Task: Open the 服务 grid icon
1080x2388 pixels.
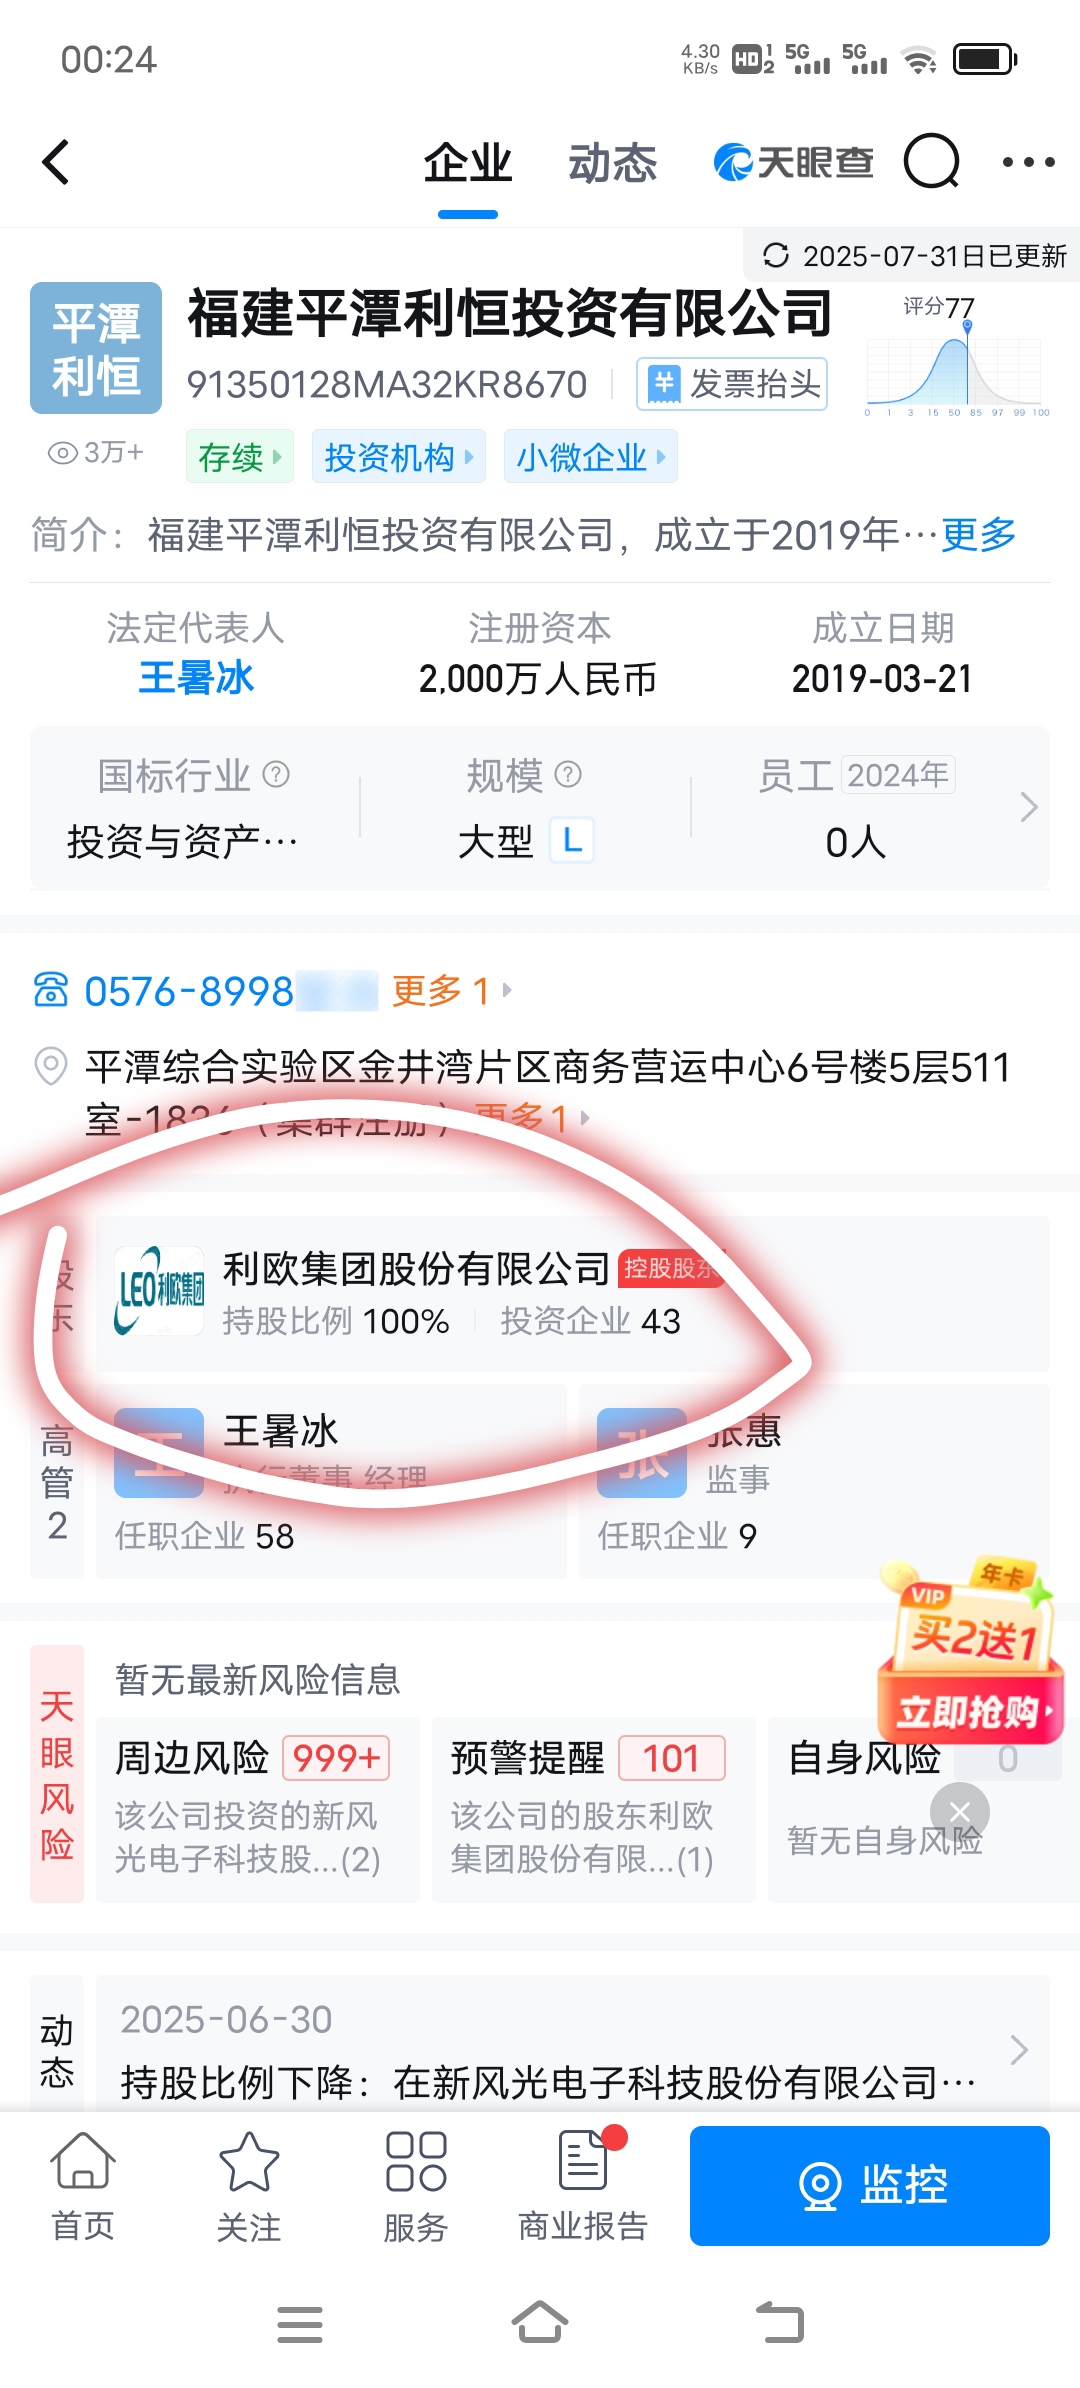Action: 416,2186
